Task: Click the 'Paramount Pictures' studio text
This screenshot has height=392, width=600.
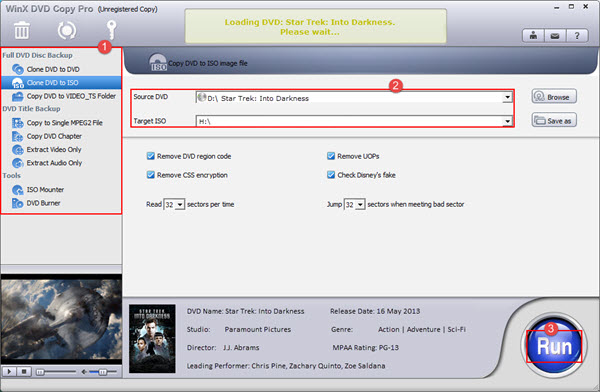Action: (258, 330)
